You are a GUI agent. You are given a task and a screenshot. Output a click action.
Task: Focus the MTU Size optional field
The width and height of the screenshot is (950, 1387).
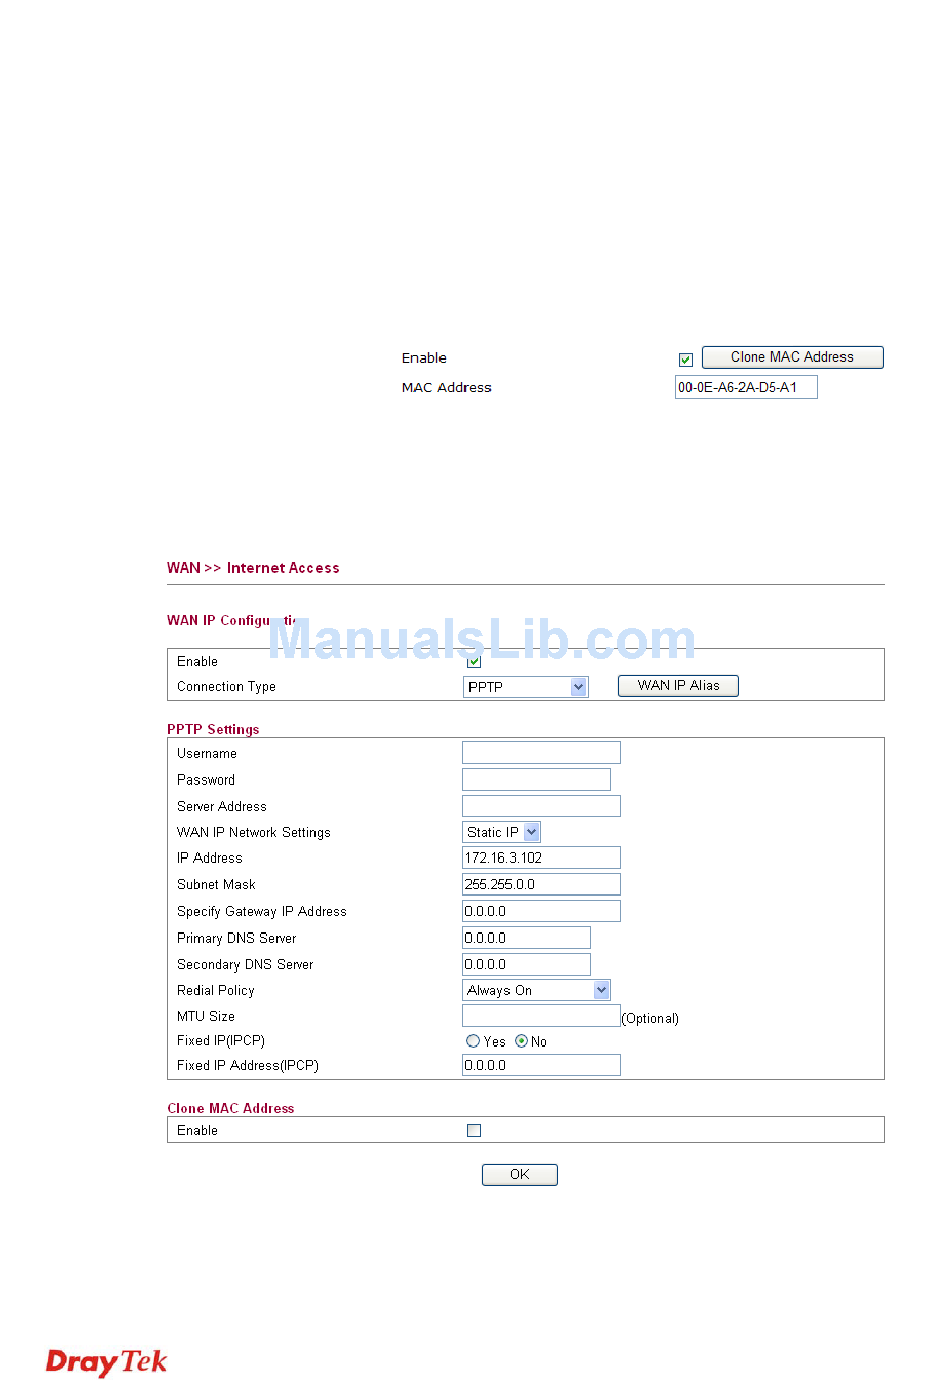pyautogui.click(x=541, y=1016)
